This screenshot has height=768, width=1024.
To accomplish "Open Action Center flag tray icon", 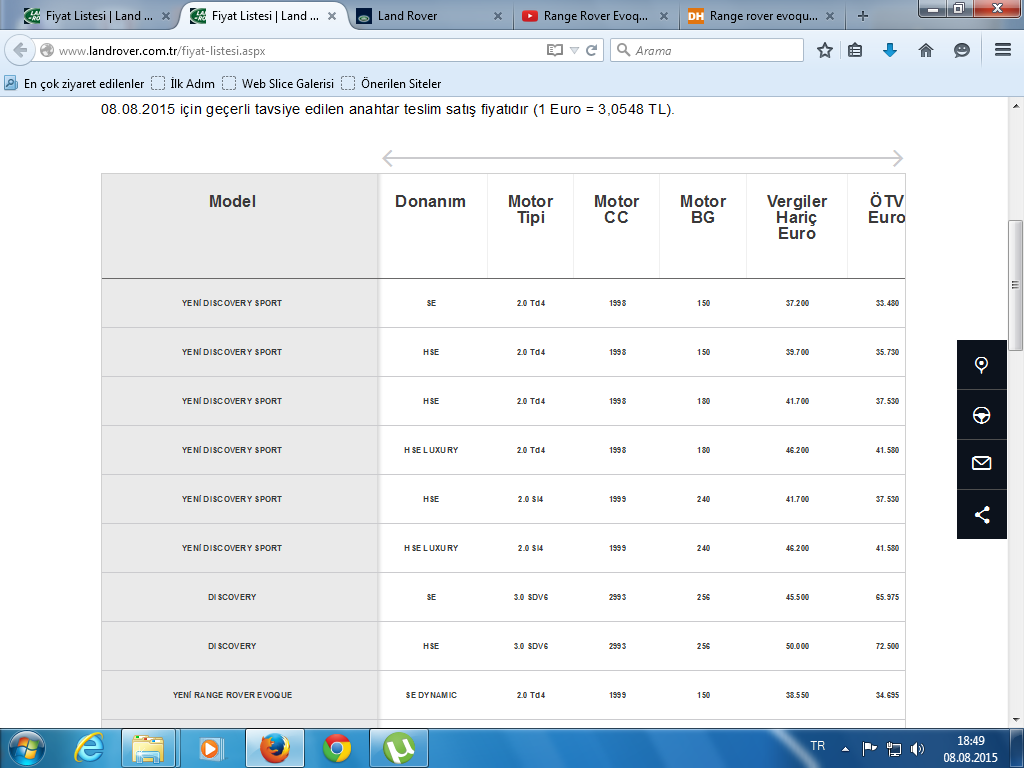I will [869, 748].
